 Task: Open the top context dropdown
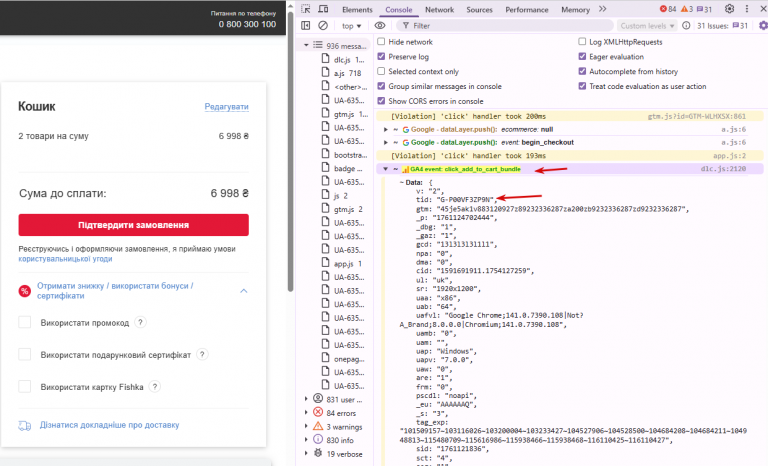(351, 25)
